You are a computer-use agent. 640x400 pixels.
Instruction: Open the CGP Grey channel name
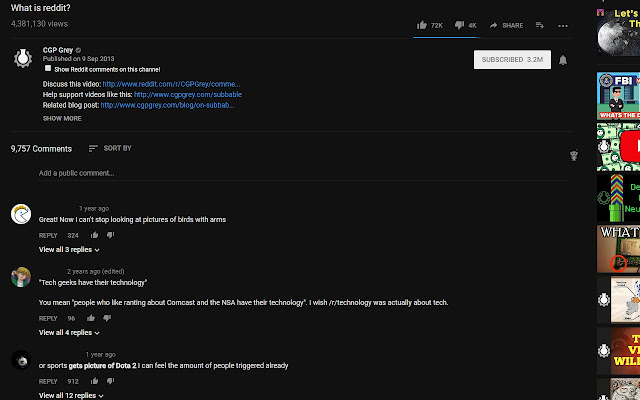[x=58, y=50]
